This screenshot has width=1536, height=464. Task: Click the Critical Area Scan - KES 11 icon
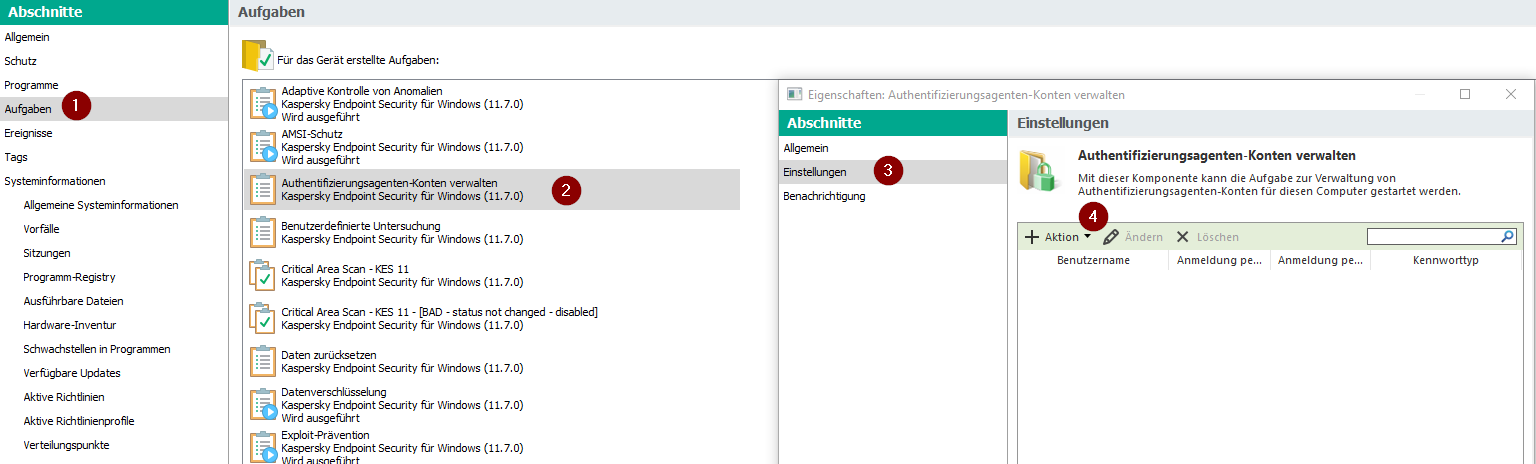coord(262,275)
